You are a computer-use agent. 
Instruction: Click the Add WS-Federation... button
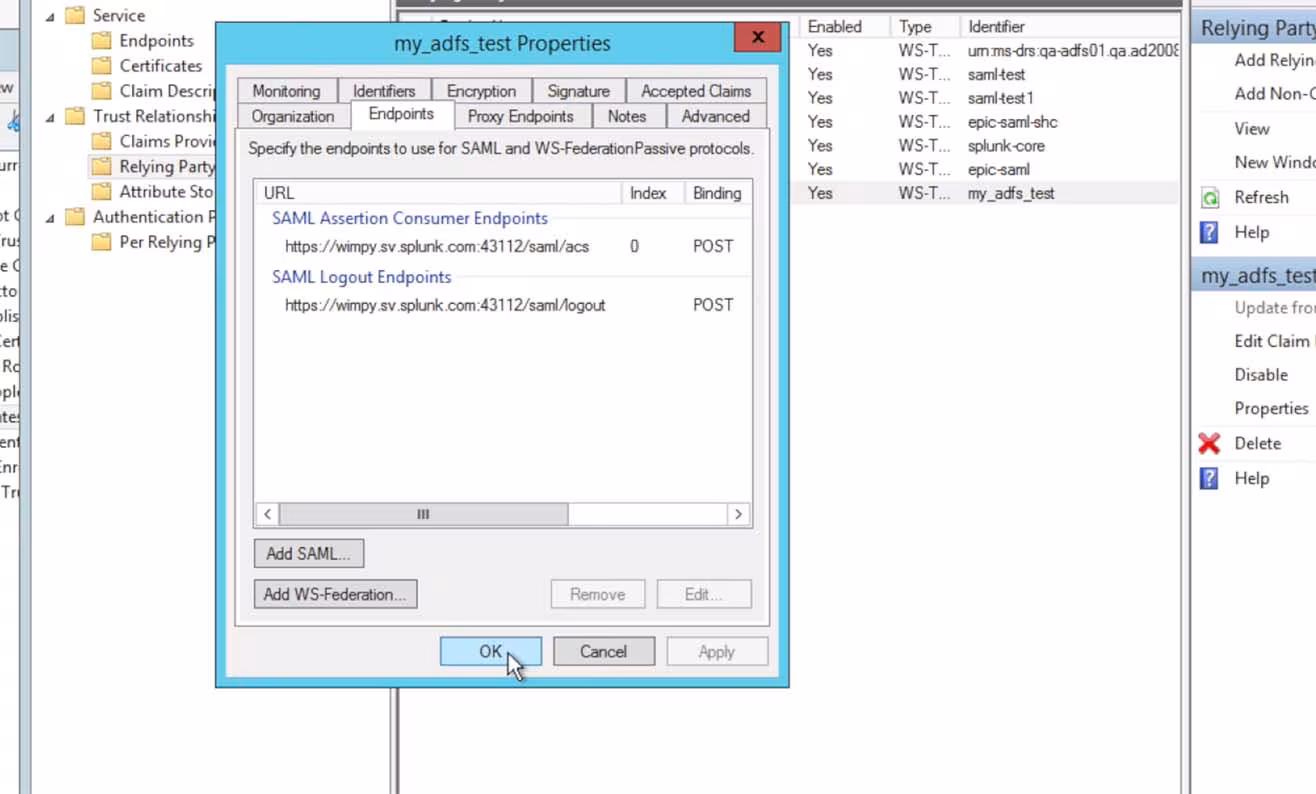click(335, 594)
